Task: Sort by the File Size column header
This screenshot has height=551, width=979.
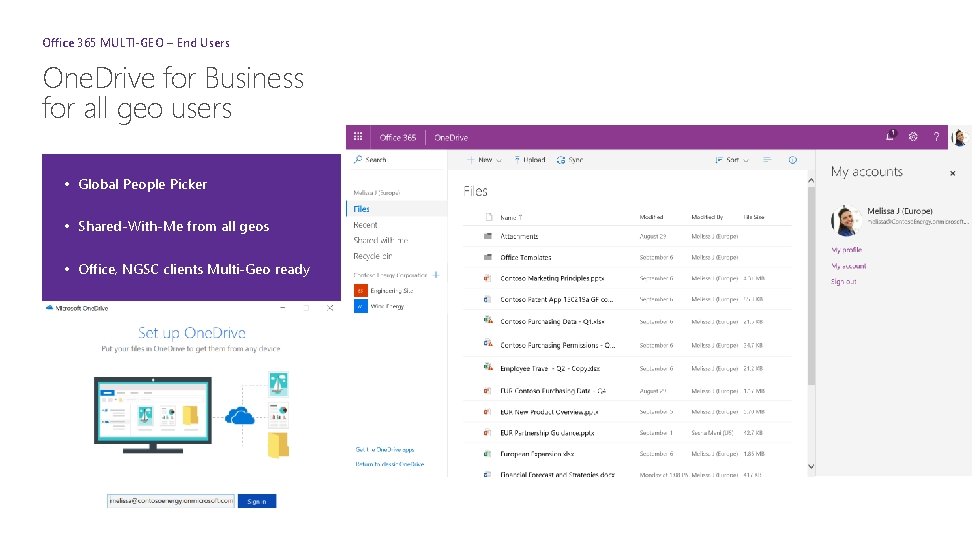Action: coord(754,217)
